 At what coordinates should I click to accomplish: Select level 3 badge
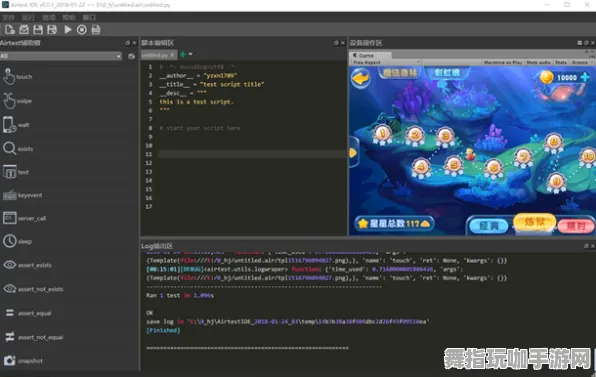445,137
